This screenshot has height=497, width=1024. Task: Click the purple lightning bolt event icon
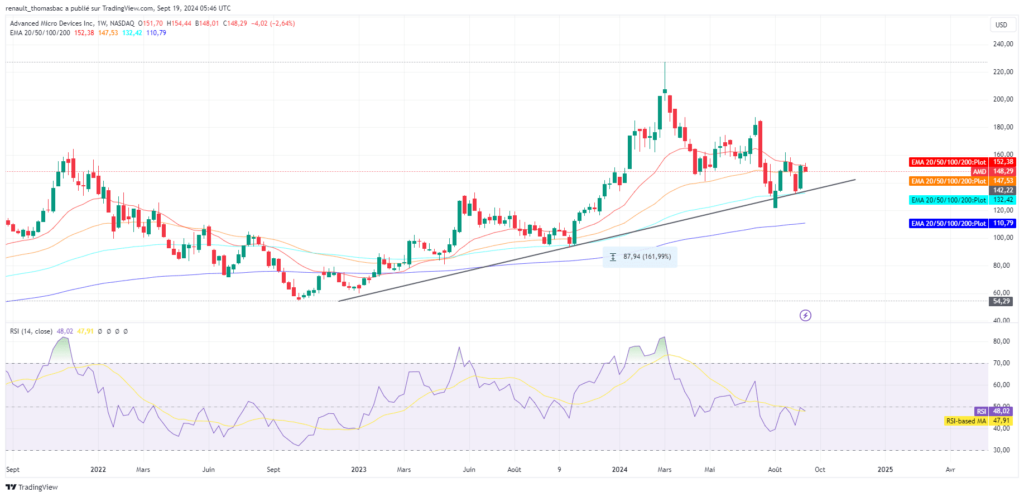[x=806, y=315]
